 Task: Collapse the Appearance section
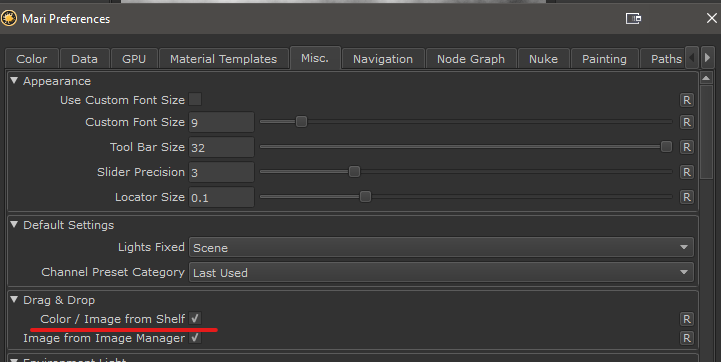[14, 80]
